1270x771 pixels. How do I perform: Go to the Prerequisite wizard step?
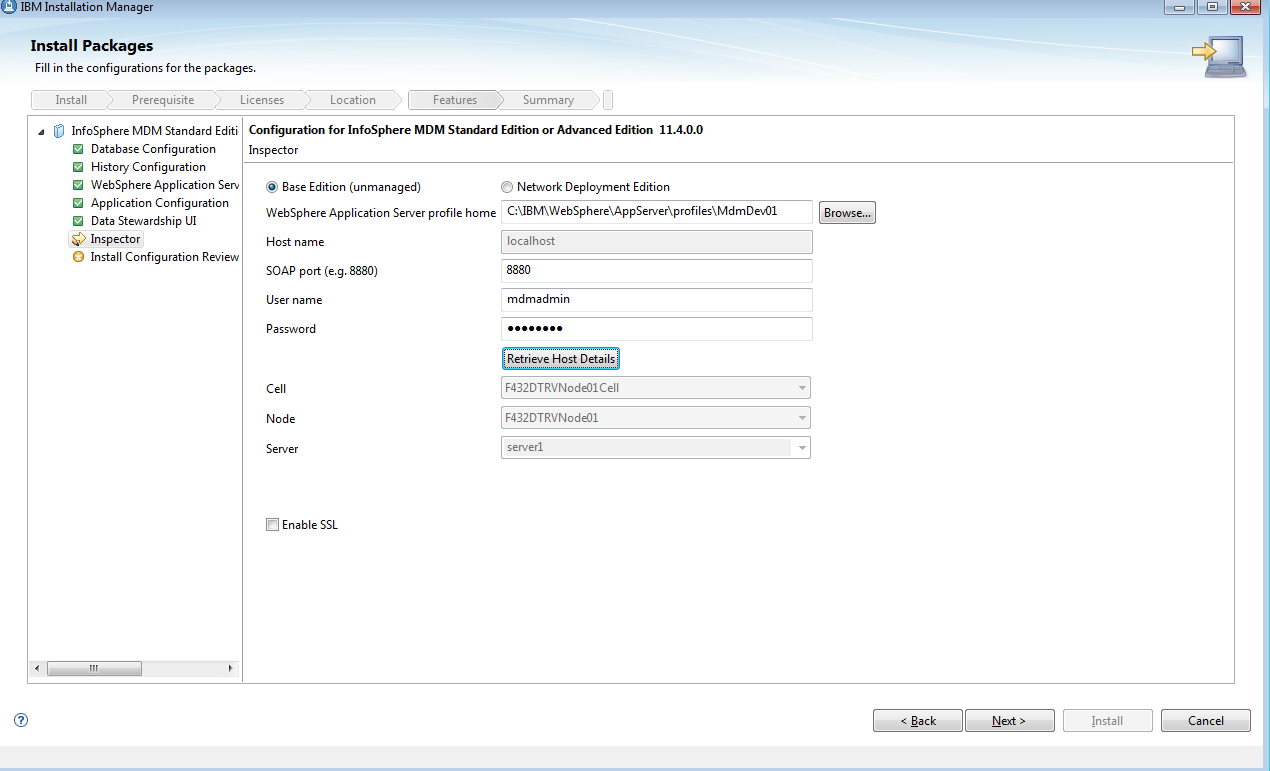point(163,100)
